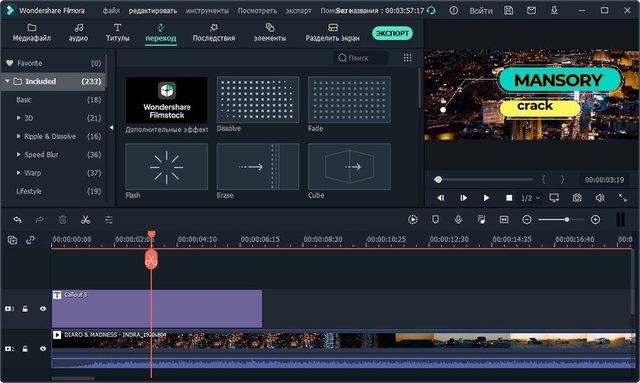The width and height of the screenshot is (640, 383).
Task: Open the инструменты menu
Action: click(x=207, y=11)
